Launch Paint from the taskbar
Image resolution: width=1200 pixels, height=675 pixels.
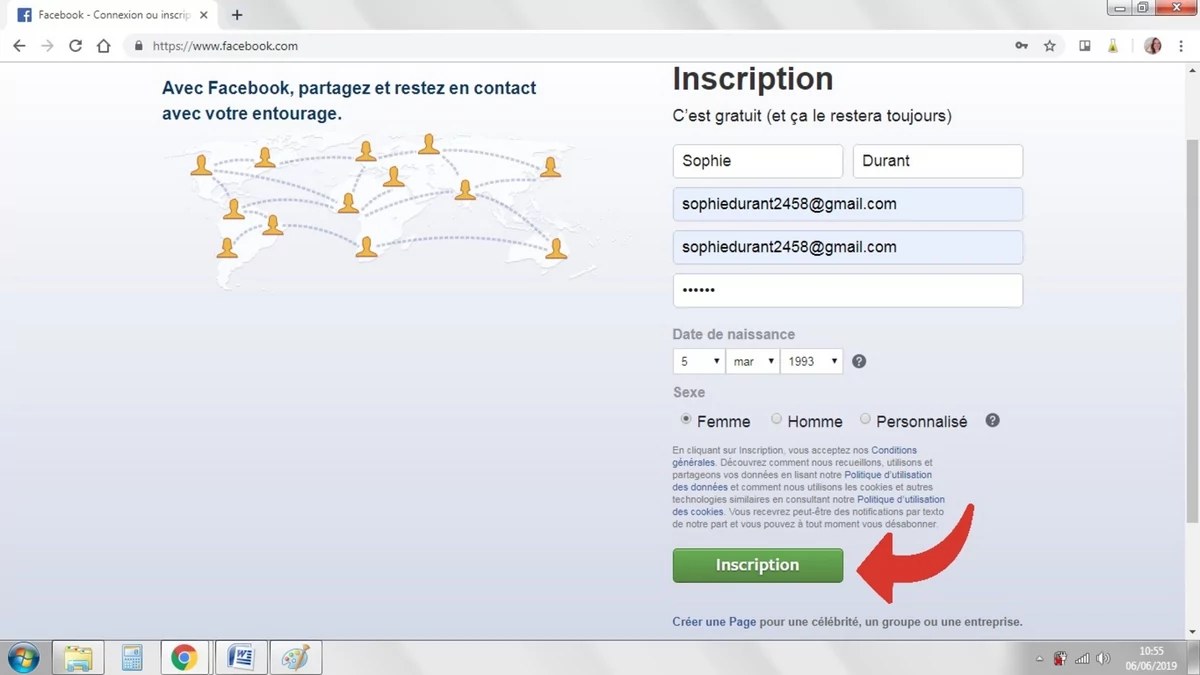coord(294,657)
